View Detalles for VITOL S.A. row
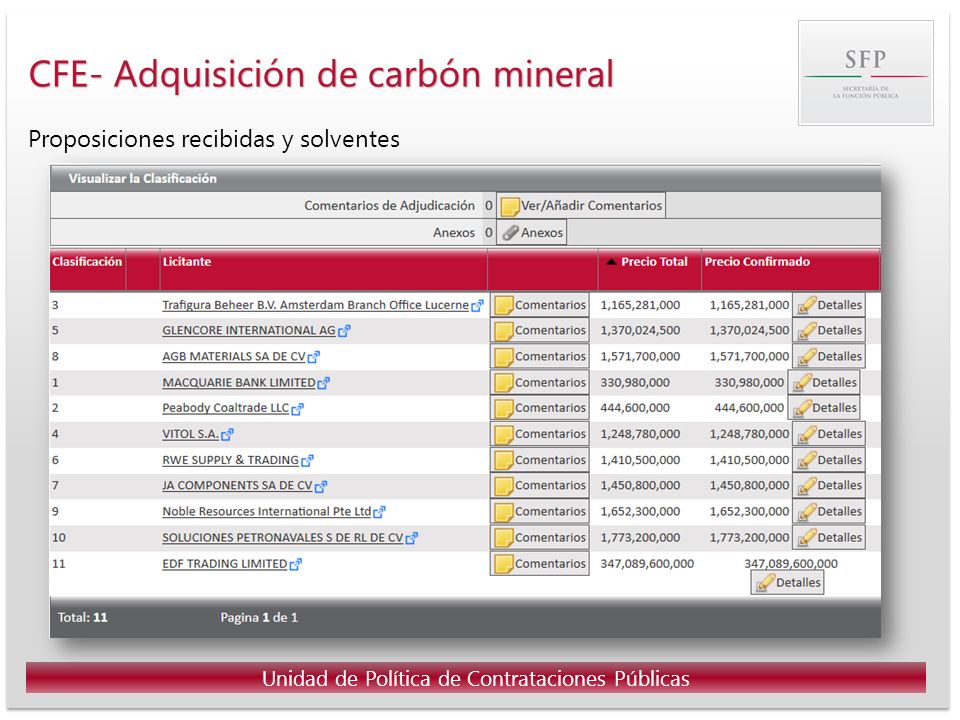 829,434
